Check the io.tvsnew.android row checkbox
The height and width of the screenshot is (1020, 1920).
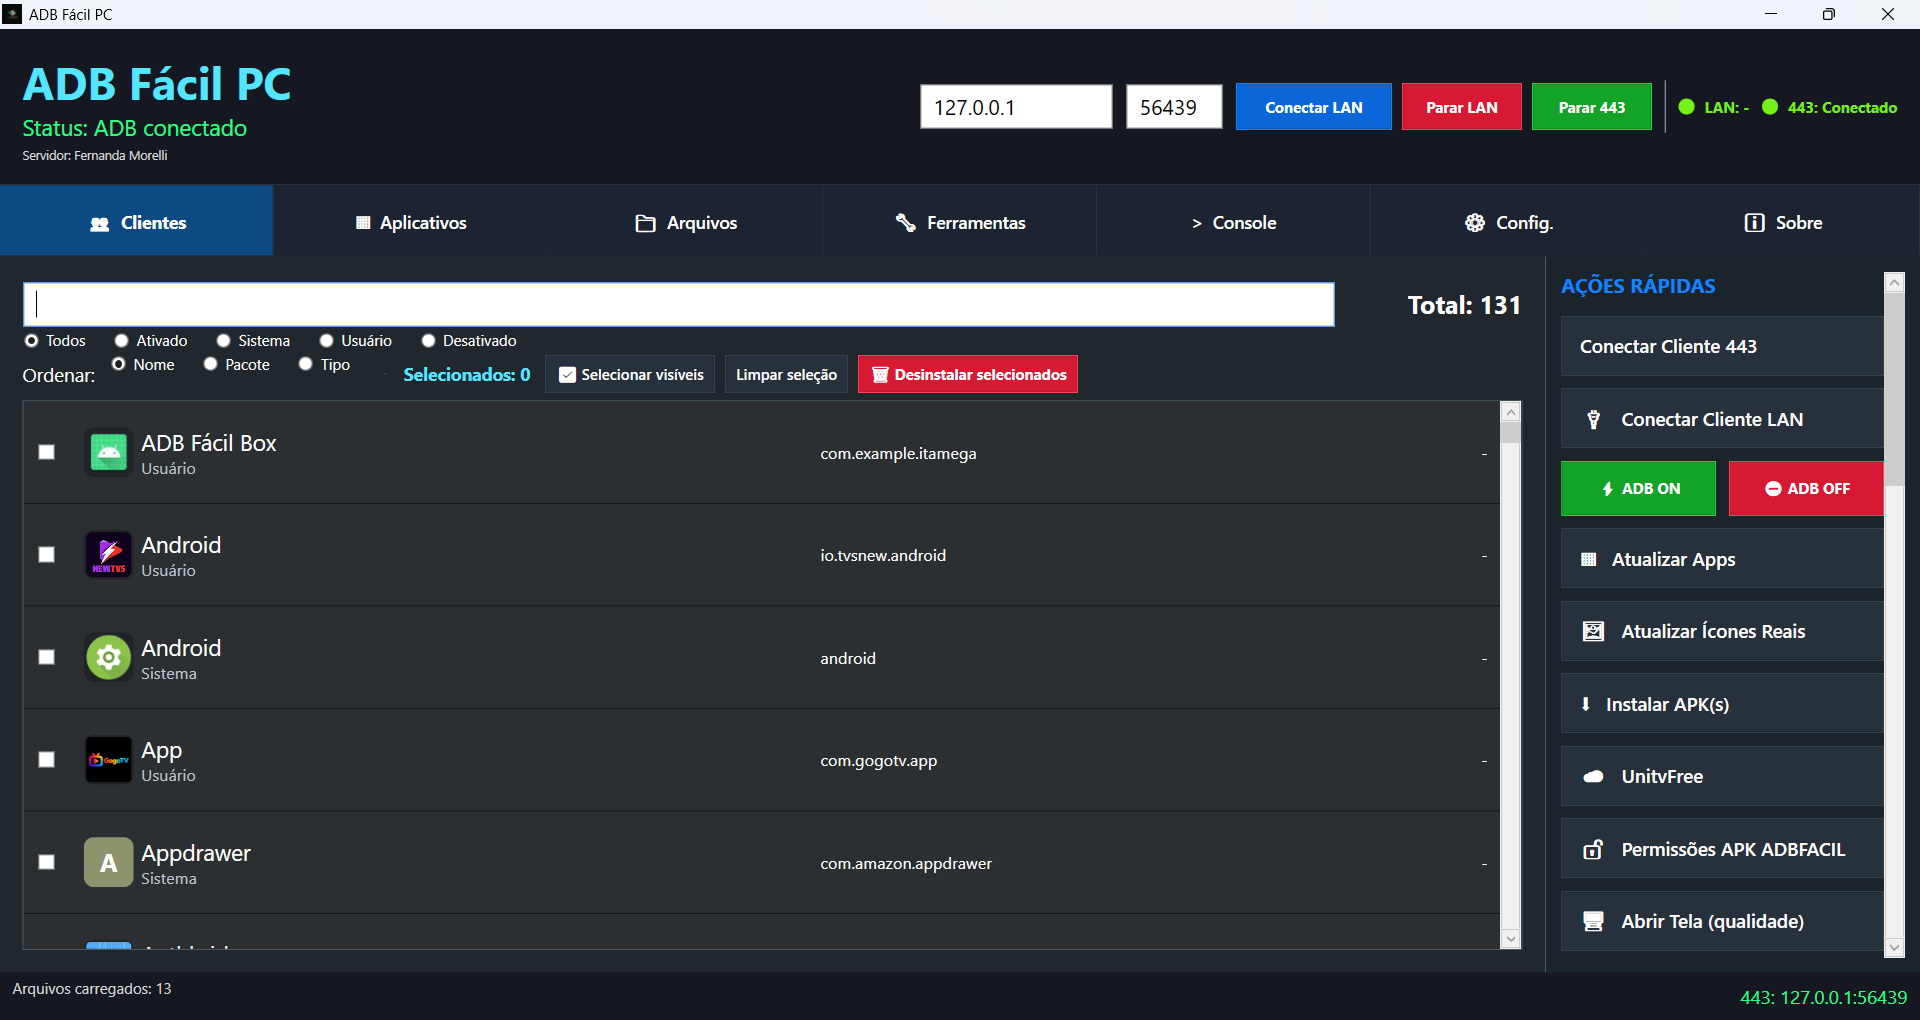click(46, 555)
